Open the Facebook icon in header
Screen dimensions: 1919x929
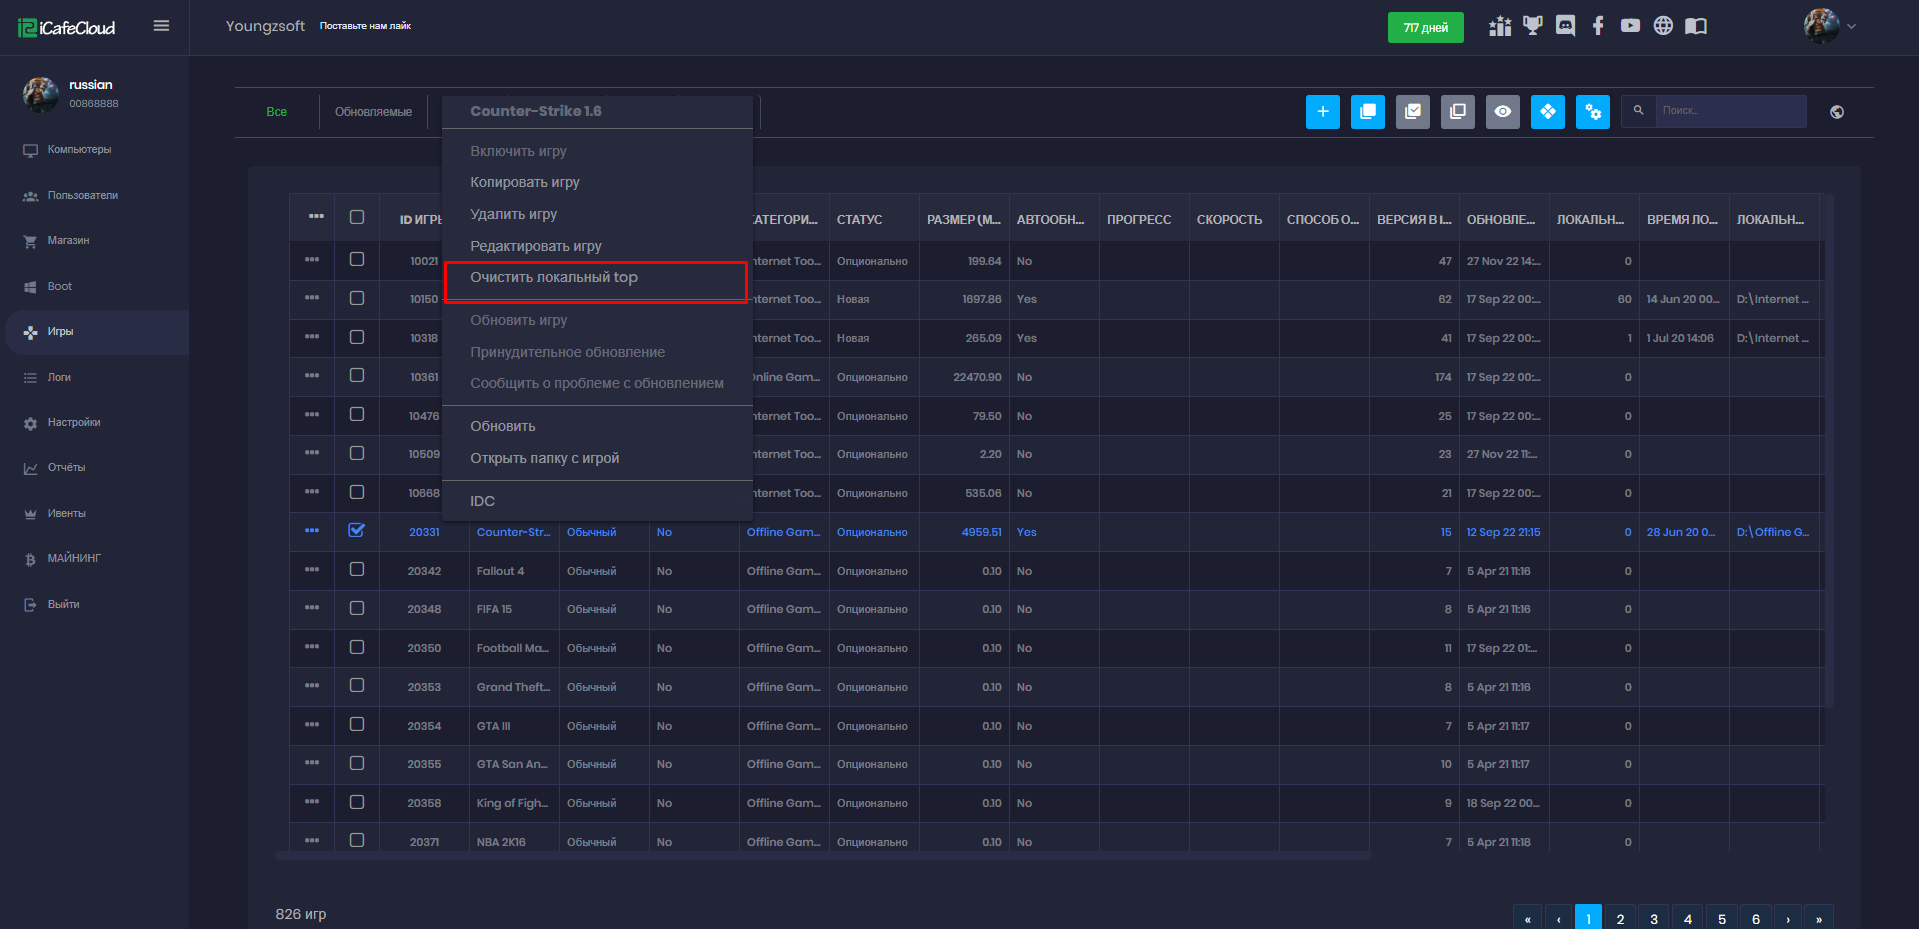tap(1598, 26)
